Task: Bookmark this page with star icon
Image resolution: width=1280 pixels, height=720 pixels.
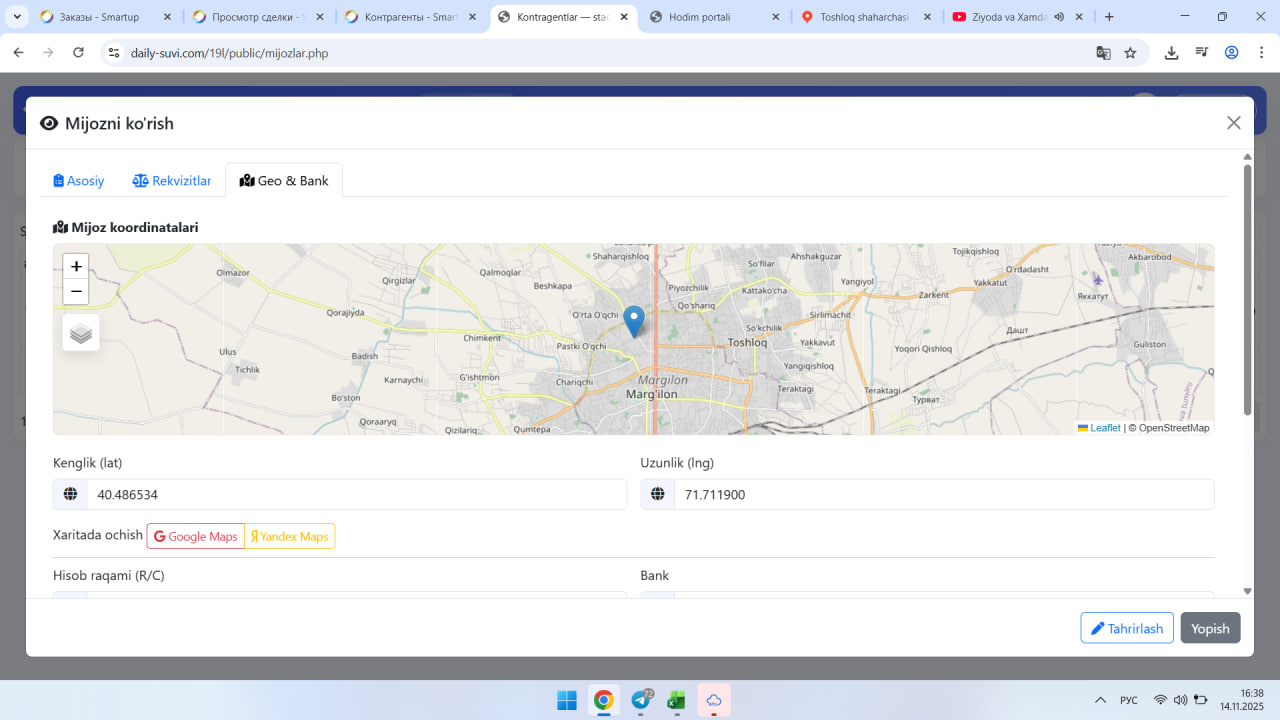Action: pos(1130,53)
